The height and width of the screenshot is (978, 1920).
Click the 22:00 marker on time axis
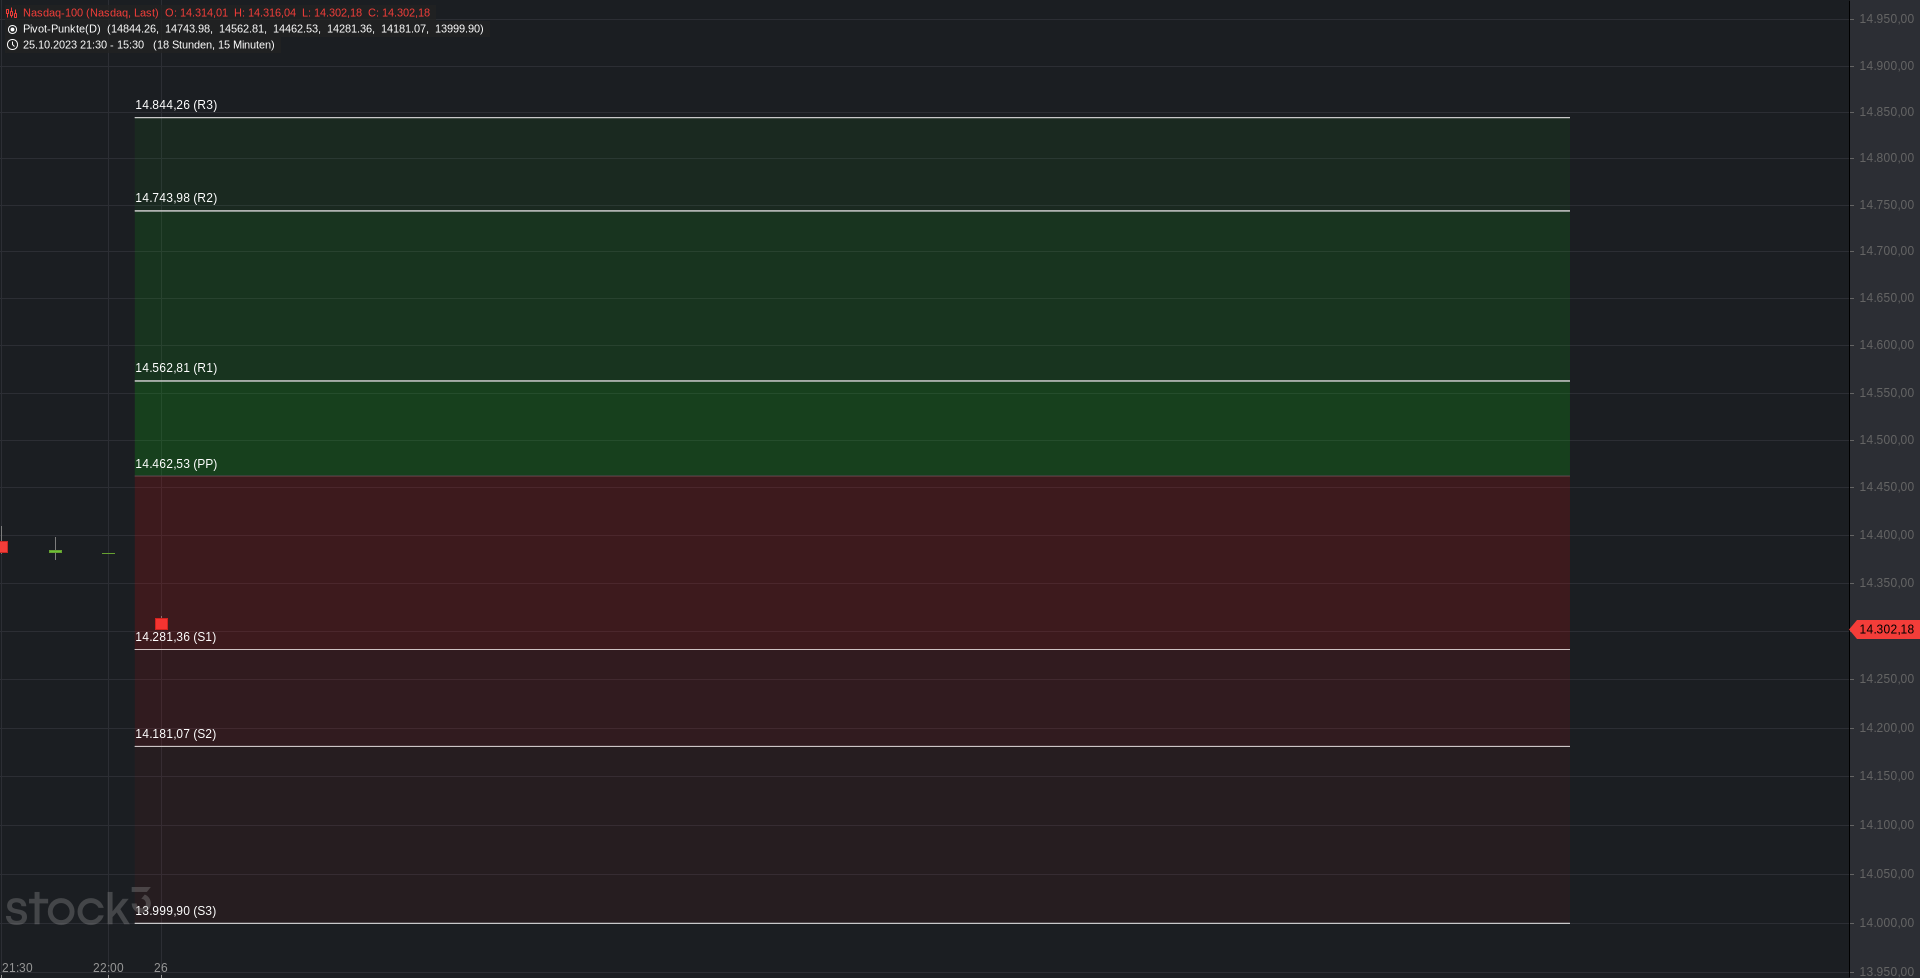point(108,968)
